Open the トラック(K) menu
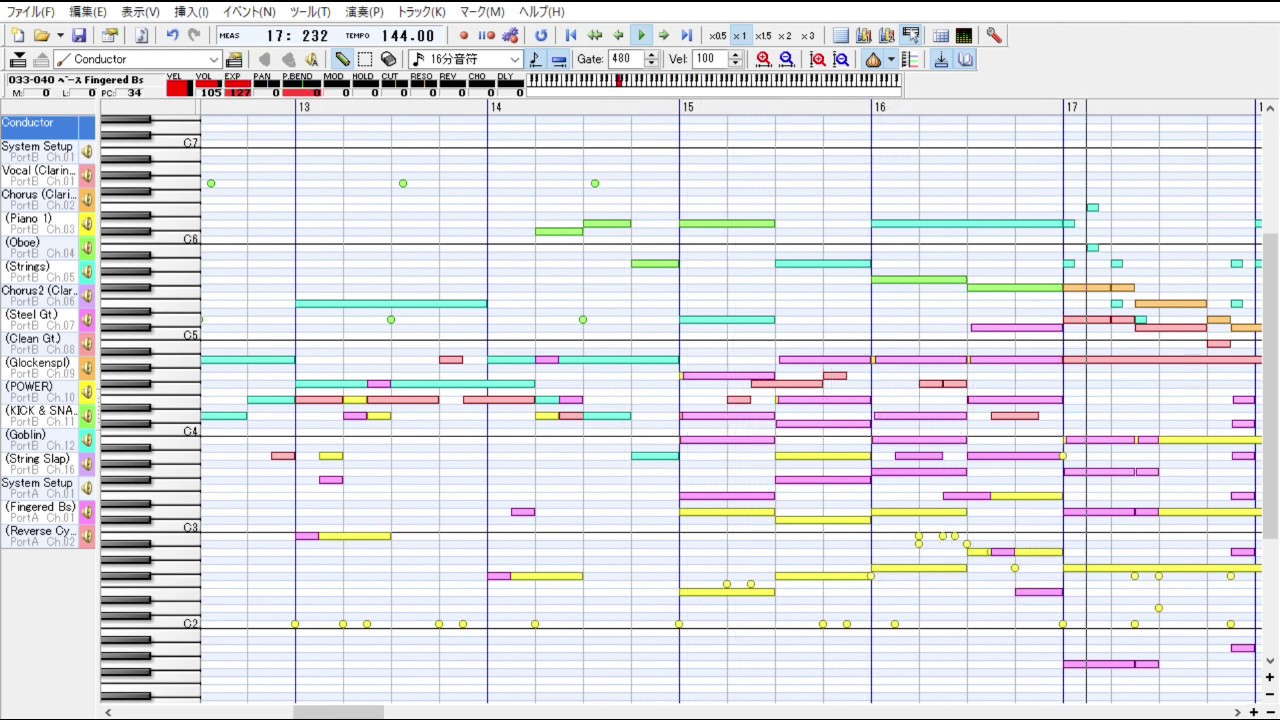The height and width of the screenshot is (720, 1280). pos(421,12)
